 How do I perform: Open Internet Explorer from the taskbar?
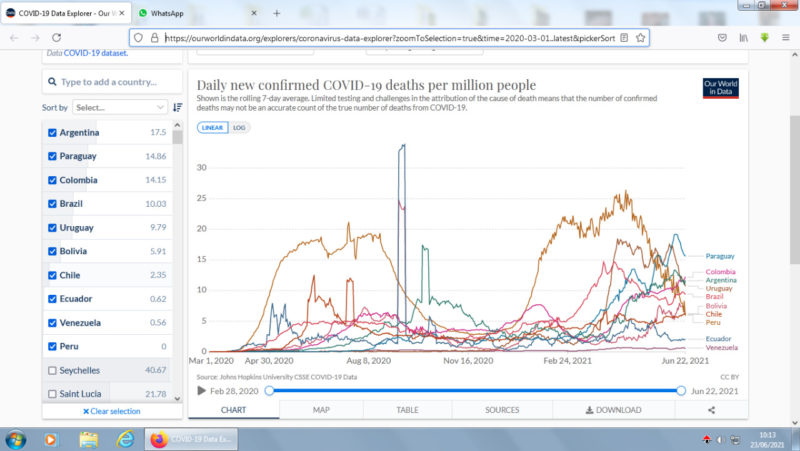pyautogui.click(x=126, y=439)
